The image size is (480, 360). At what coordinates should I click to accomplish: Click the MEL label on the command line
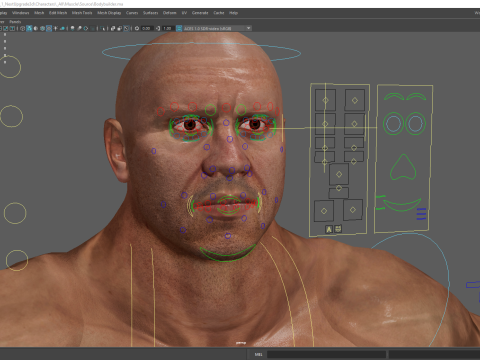[x=258, y=354]
